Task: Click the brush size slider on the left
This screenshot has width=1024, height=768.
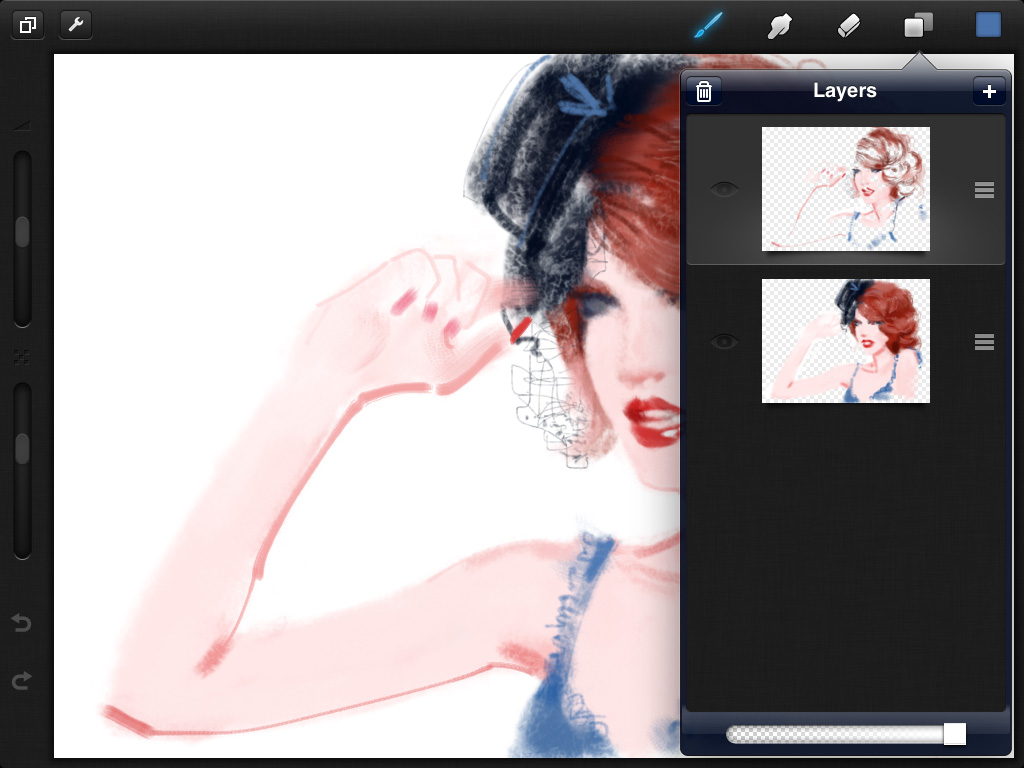Action: [22, 239]
